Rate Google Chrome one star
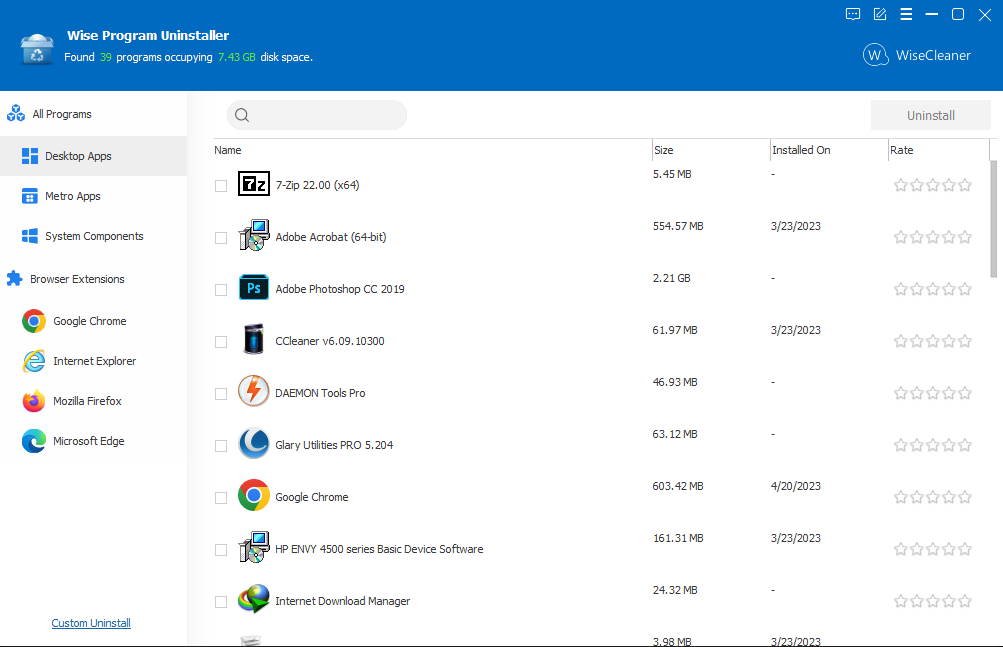 pos(901,497)
